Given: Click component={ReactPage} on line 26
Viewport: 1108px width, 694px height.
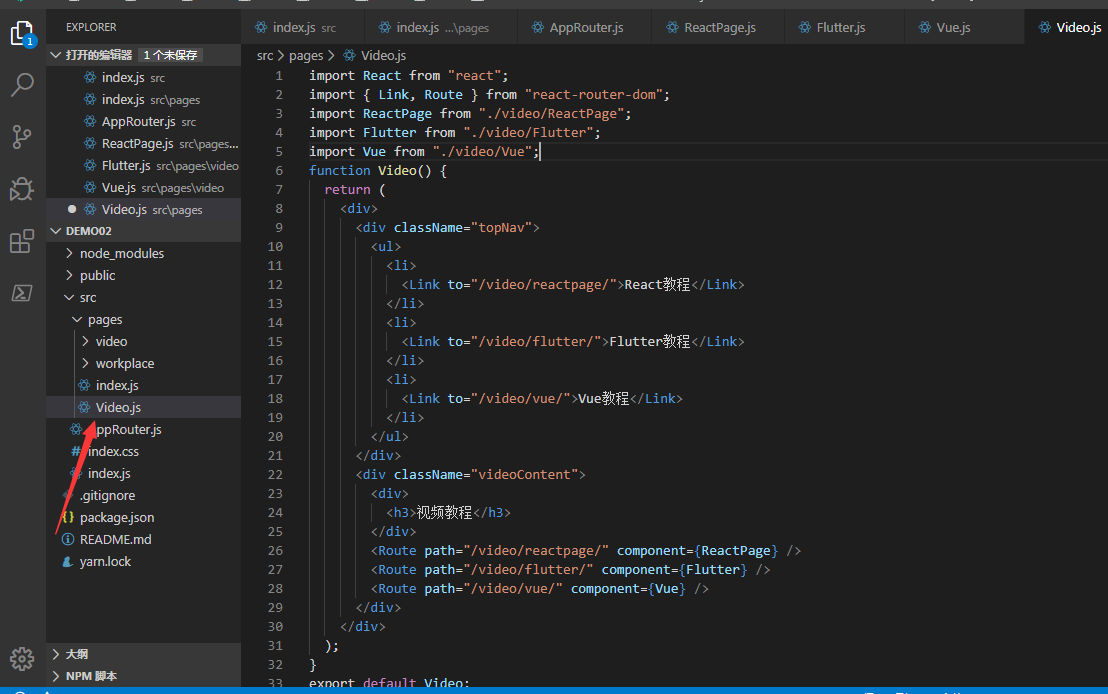Looking at the screenshot, I should point(697,551).
